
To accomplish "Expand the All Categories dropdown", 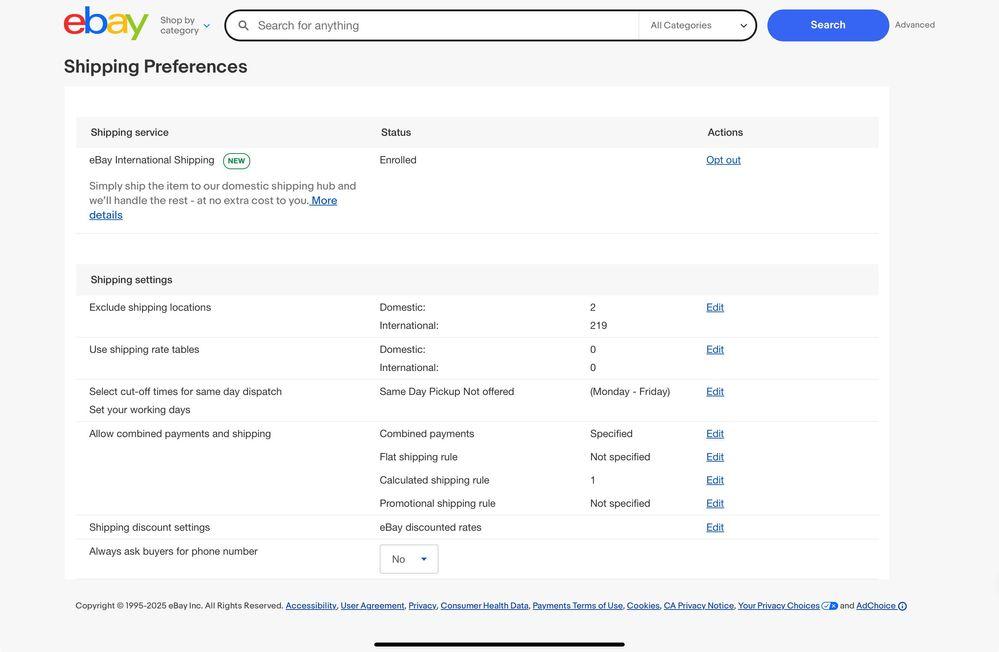I will click(698, 25).
